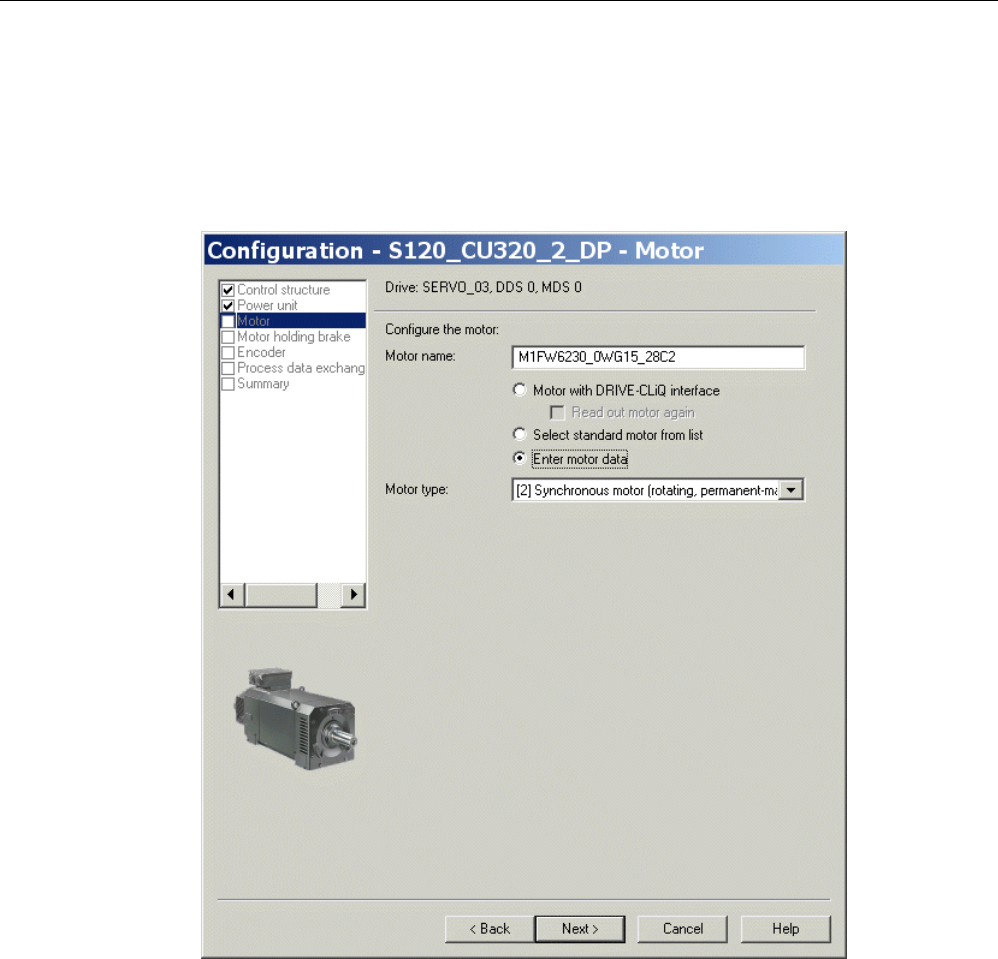Image resolution: width=998 pixels, height=959 pixels.
Task: Click the step list right scroll arrow
Action: pyautogui.click(x=353, y=595)
